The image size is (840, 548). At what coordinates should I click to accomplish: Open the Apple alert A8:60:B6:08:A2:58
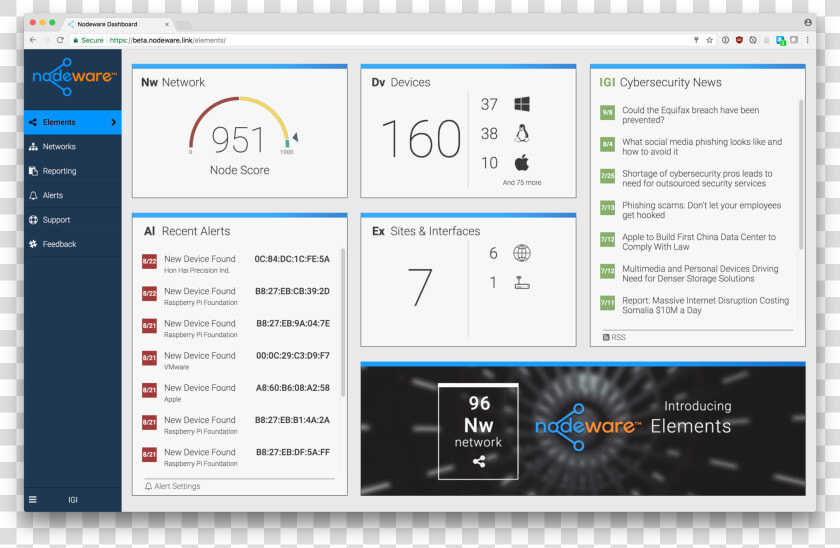point(236,392)
